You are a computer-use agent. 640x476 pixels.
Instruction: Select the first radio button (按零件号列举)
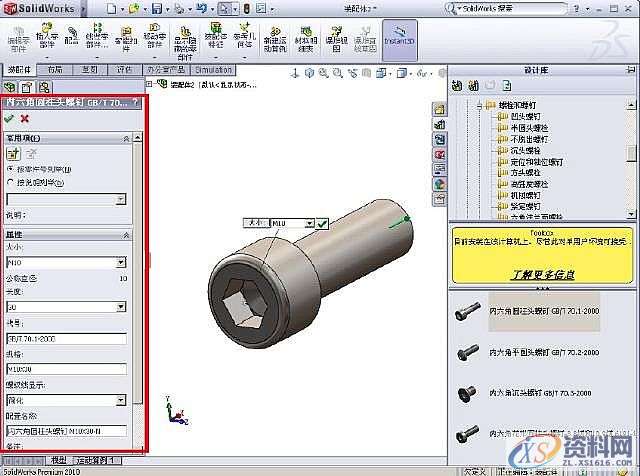(11, 169)
